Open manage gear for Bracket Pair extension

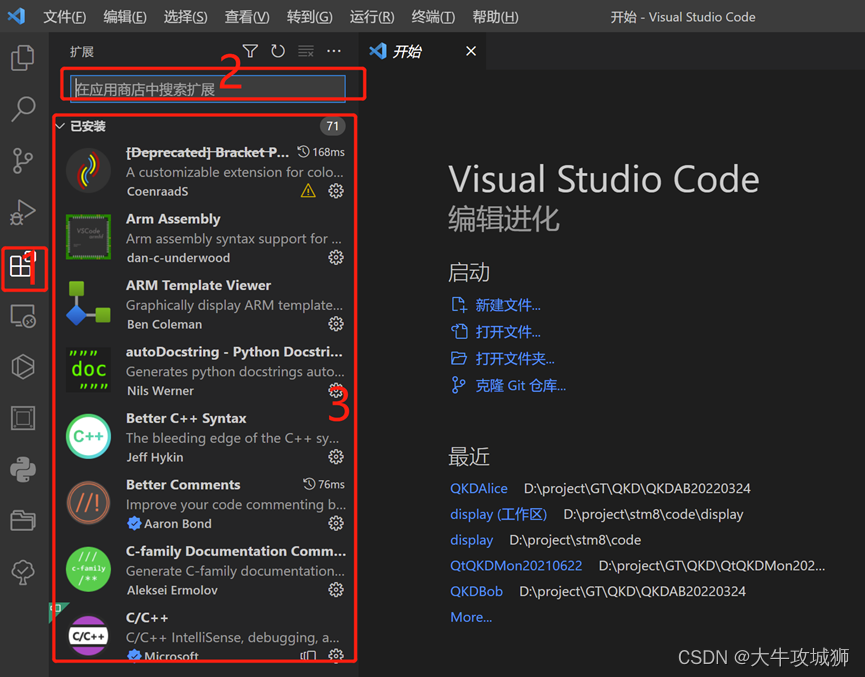click(x=336, y=191)
